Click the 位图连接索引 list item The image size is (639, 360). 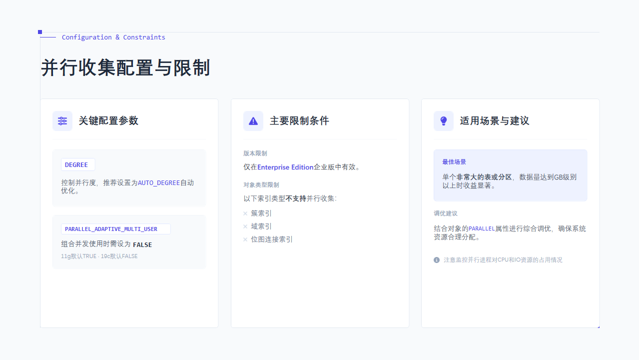tap(272, 239)
